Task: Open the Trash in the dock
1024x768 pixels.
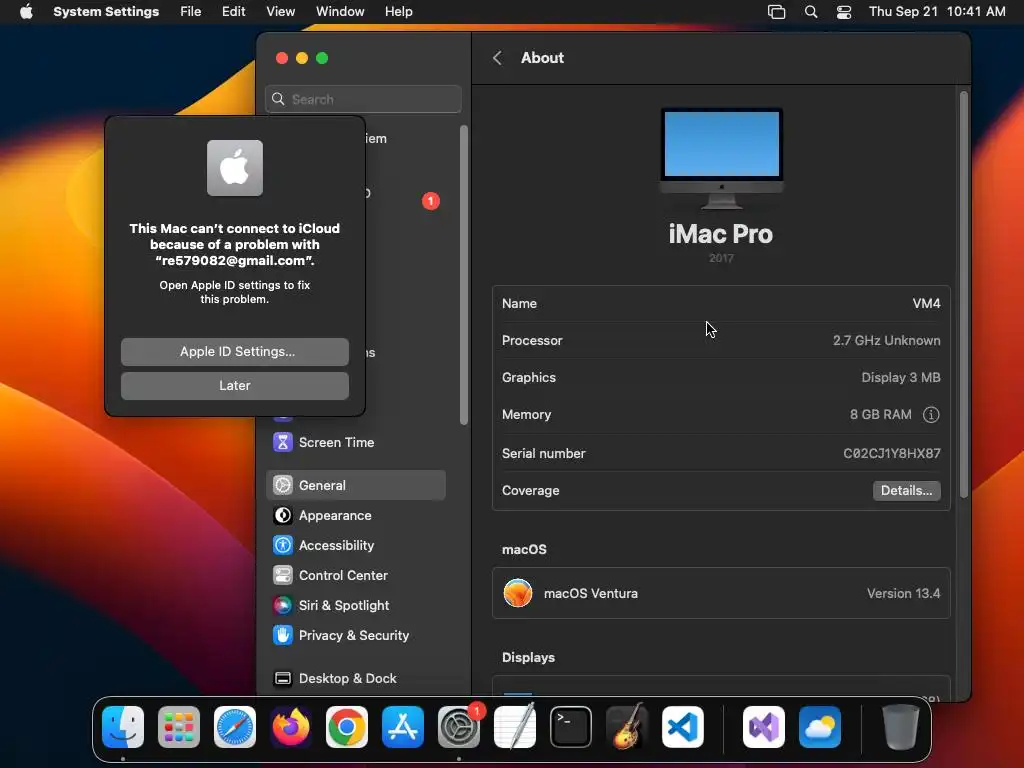Action: tap(901, 727)
